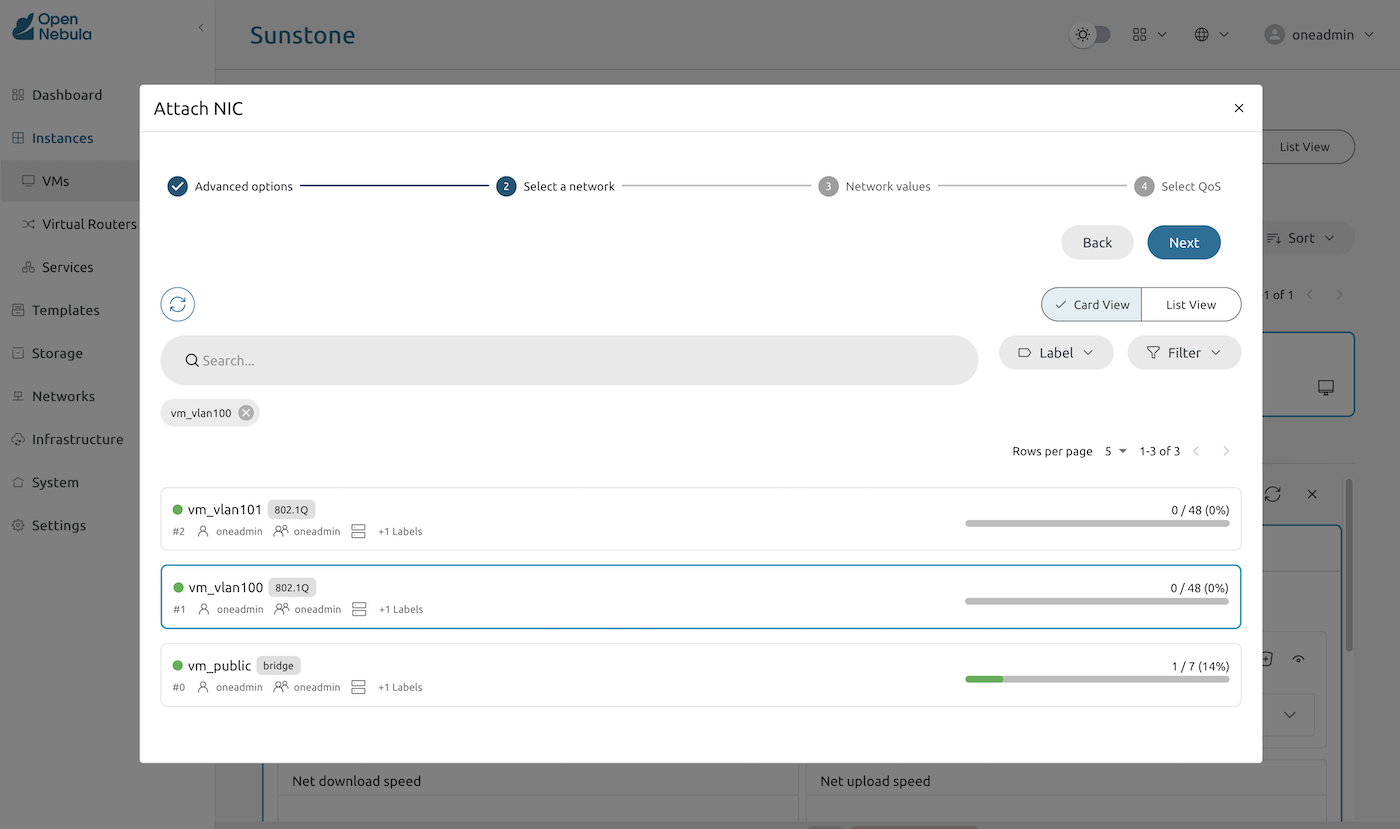Focus the network Search field
This screenshot has width=1400, height=829.
click(x=570, y=360)
